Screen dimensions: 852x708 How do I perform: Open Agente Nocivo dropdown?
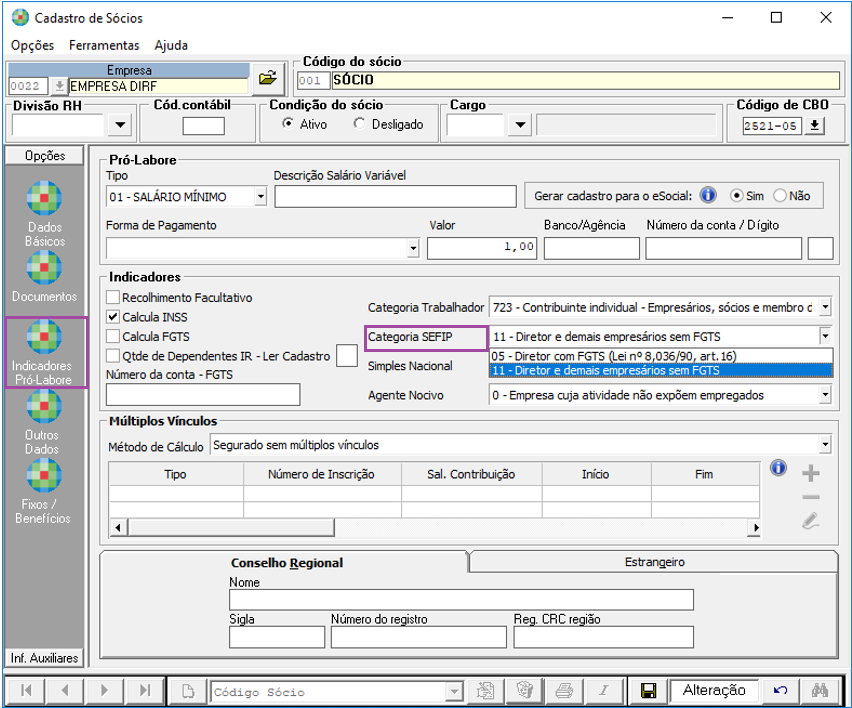click(x=825, y=395)
